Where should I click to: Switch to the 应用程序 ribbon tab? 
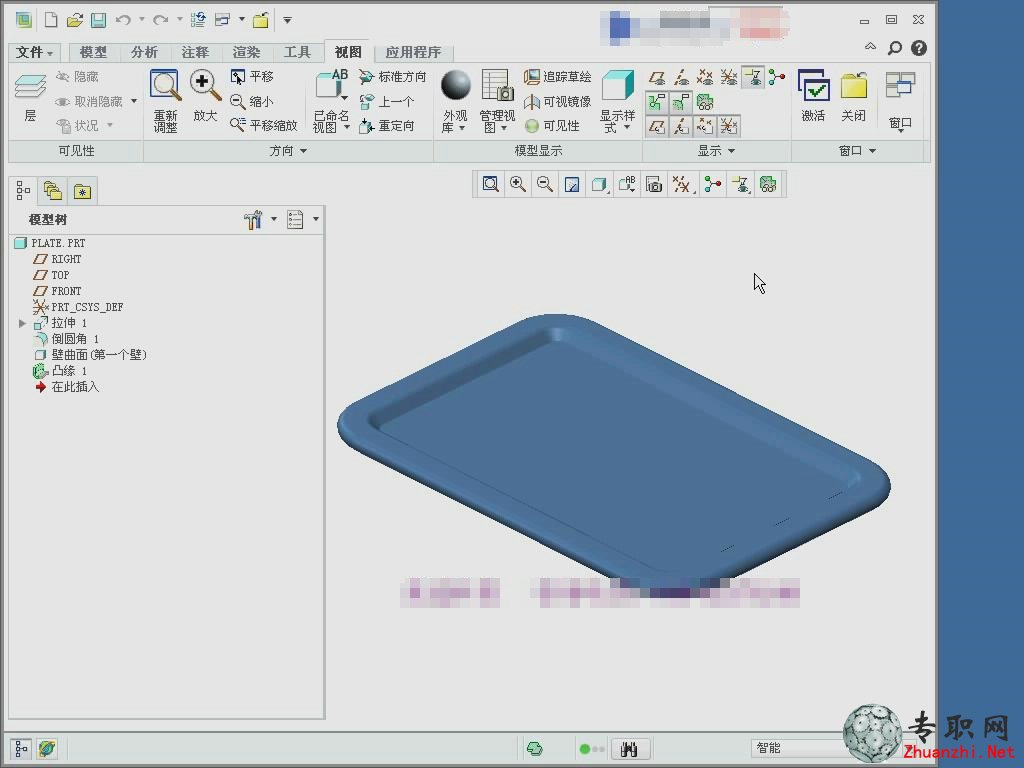(413, 52)
